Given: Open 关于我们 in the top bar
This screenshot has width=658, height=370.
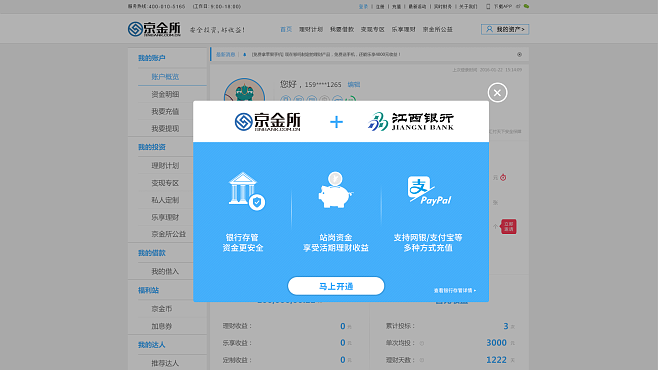Looking at the screenshot, I should tap(468, 6).
